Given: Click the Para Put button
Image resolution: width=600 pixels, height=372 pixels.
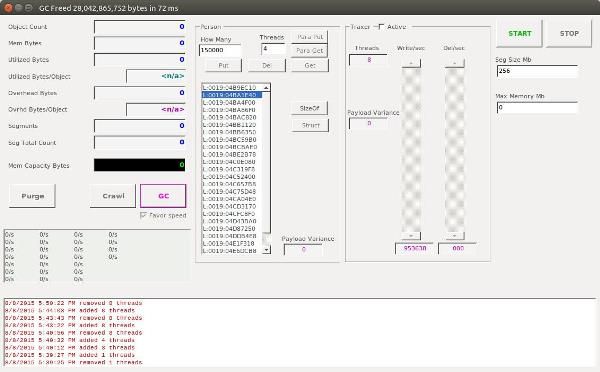Looking at the screenshot, I should [310, 37].
